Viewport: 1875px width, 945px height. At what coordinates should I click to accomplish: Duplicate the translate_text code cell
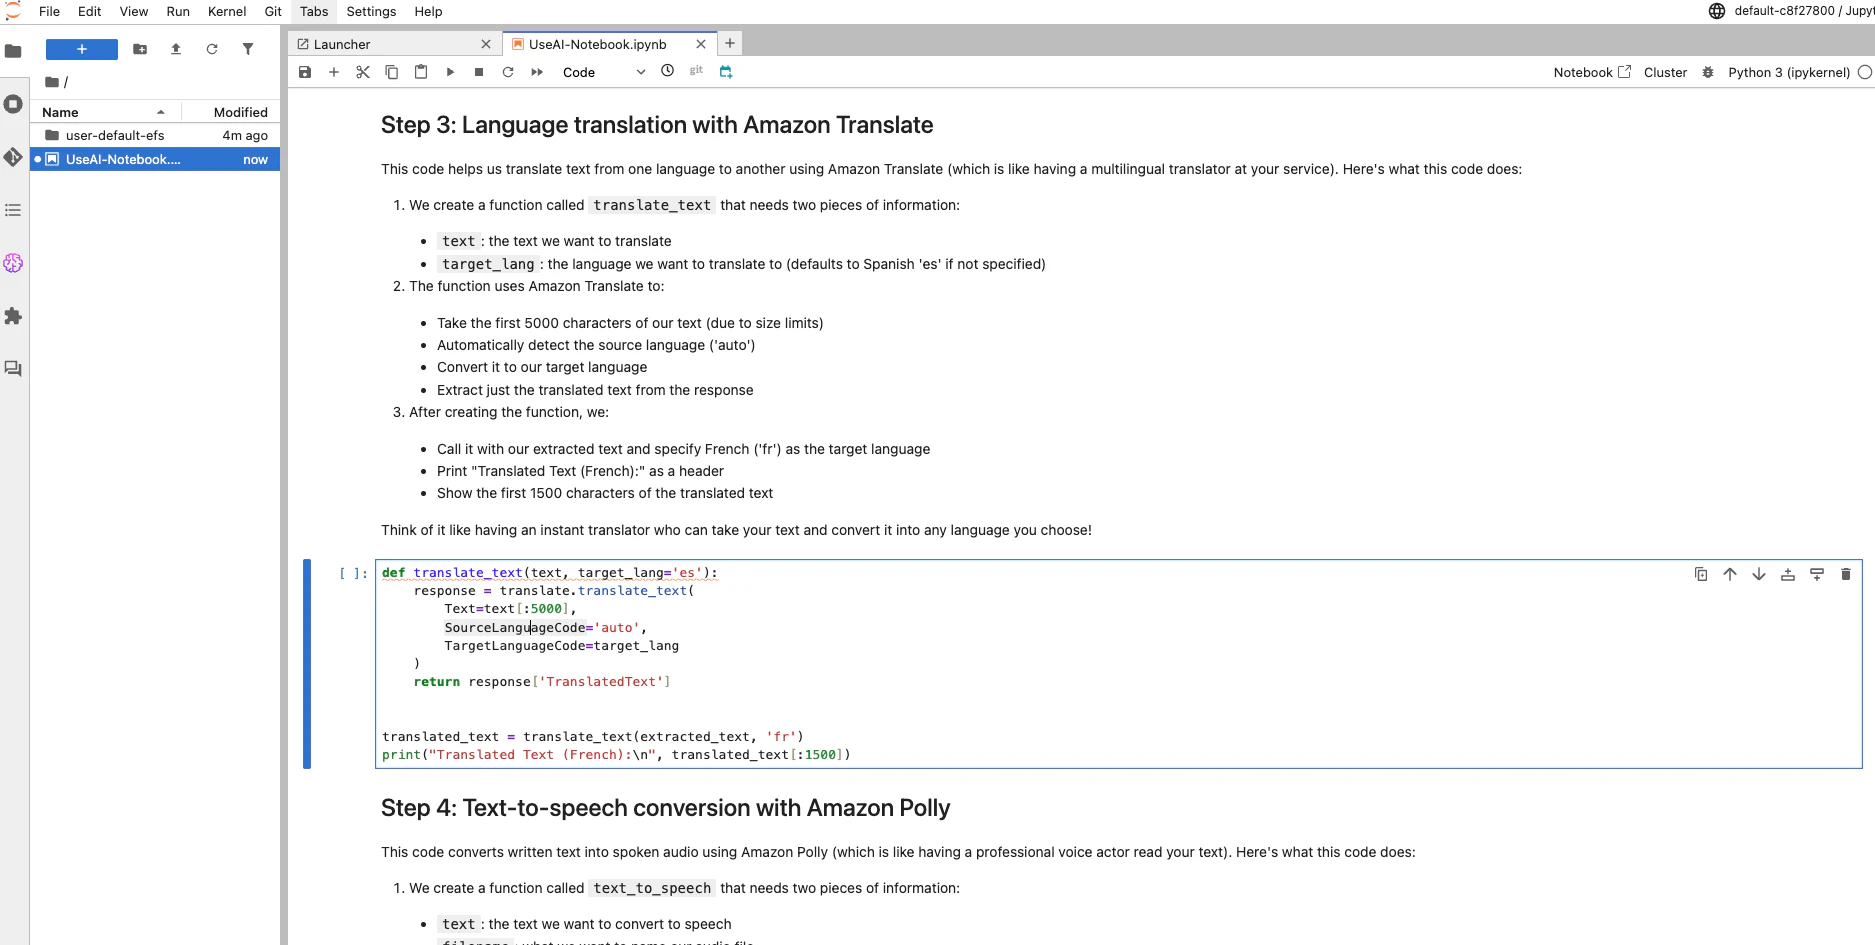[x=1701, y=574]
